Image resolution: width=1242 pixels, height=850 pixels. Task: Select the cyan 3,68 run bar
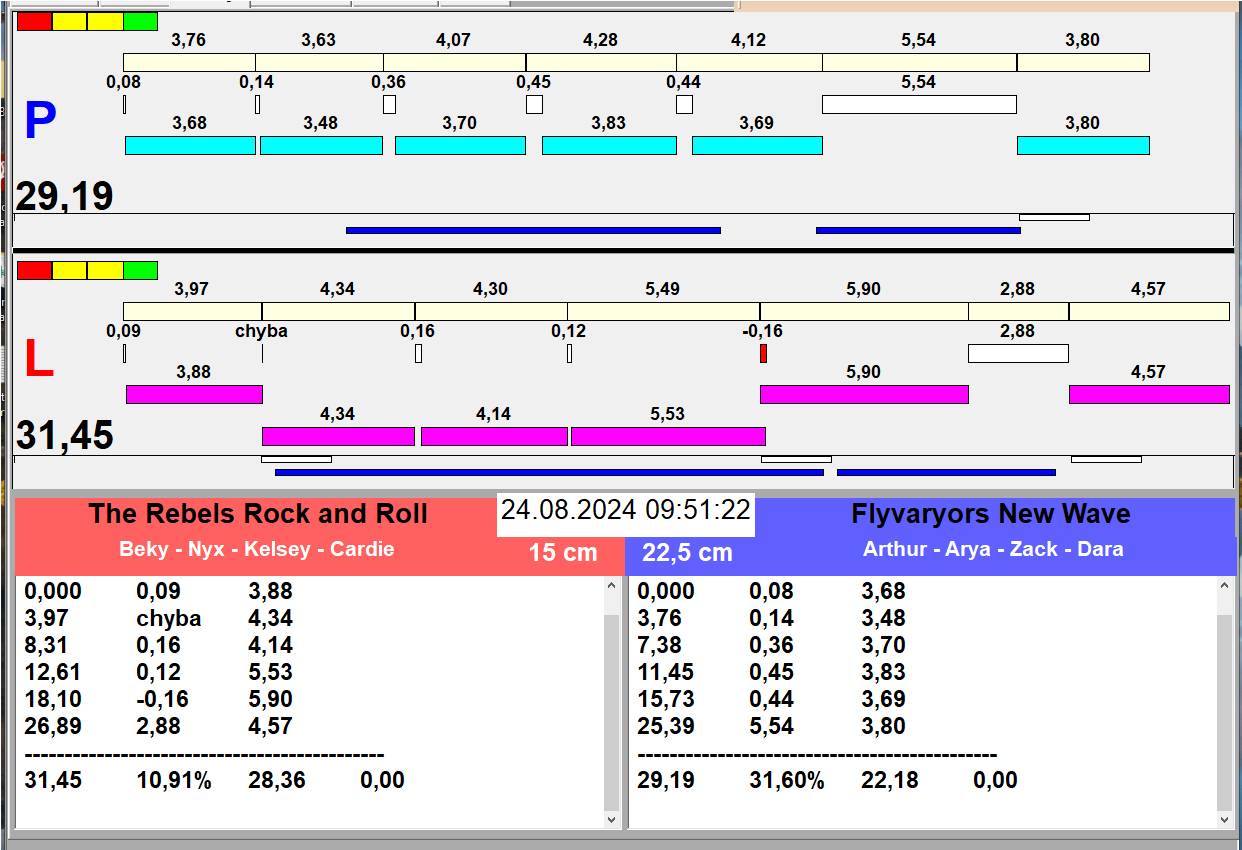pyautogui.click(x=189, y=145)
